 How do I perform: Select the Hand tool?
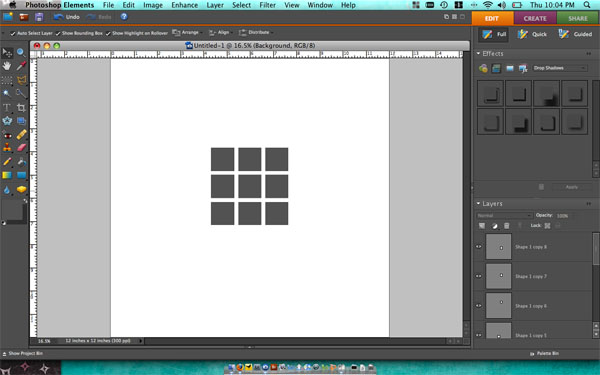tap(7, 66)
